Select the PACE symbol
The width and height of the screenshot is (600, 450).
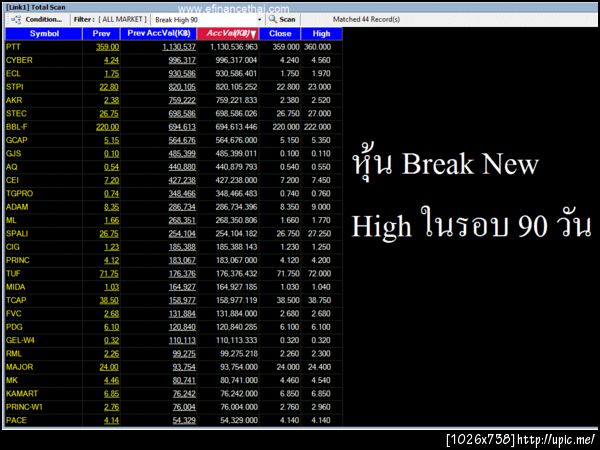pyautogui.click(x=16, y=421)
